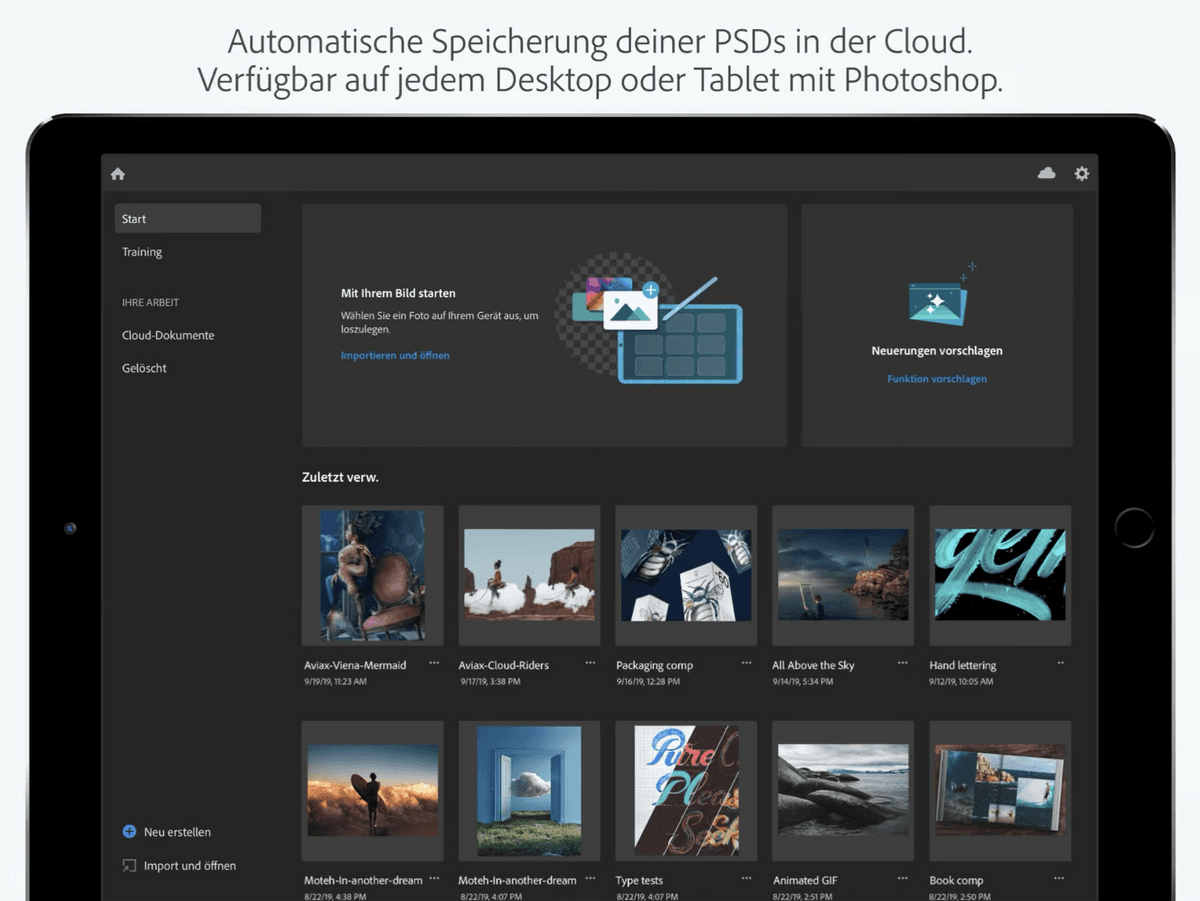Click the 'Animated GIF' file name
This screenshot has height=901, width=1200.
[805, 881]
